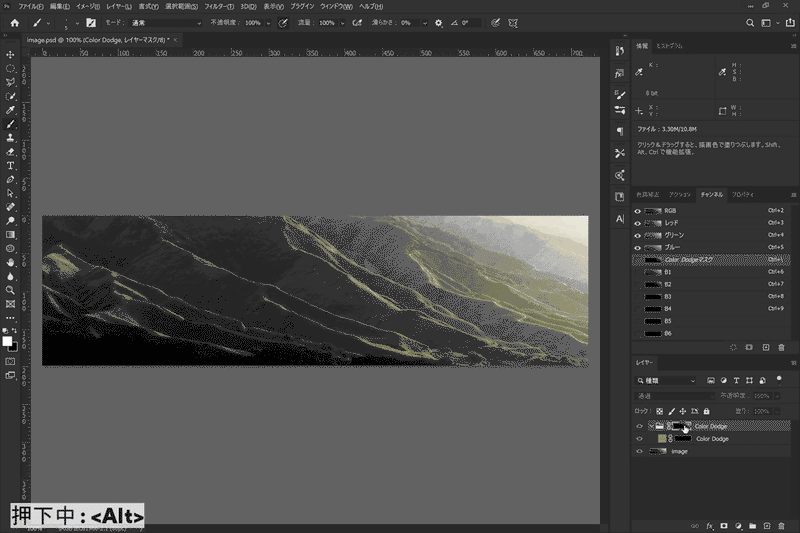Viewport: 800px width, 533px height.
Task: Select the Zoom tool in the toolbox
Action: pyautogui.click(x=10, y=290)
